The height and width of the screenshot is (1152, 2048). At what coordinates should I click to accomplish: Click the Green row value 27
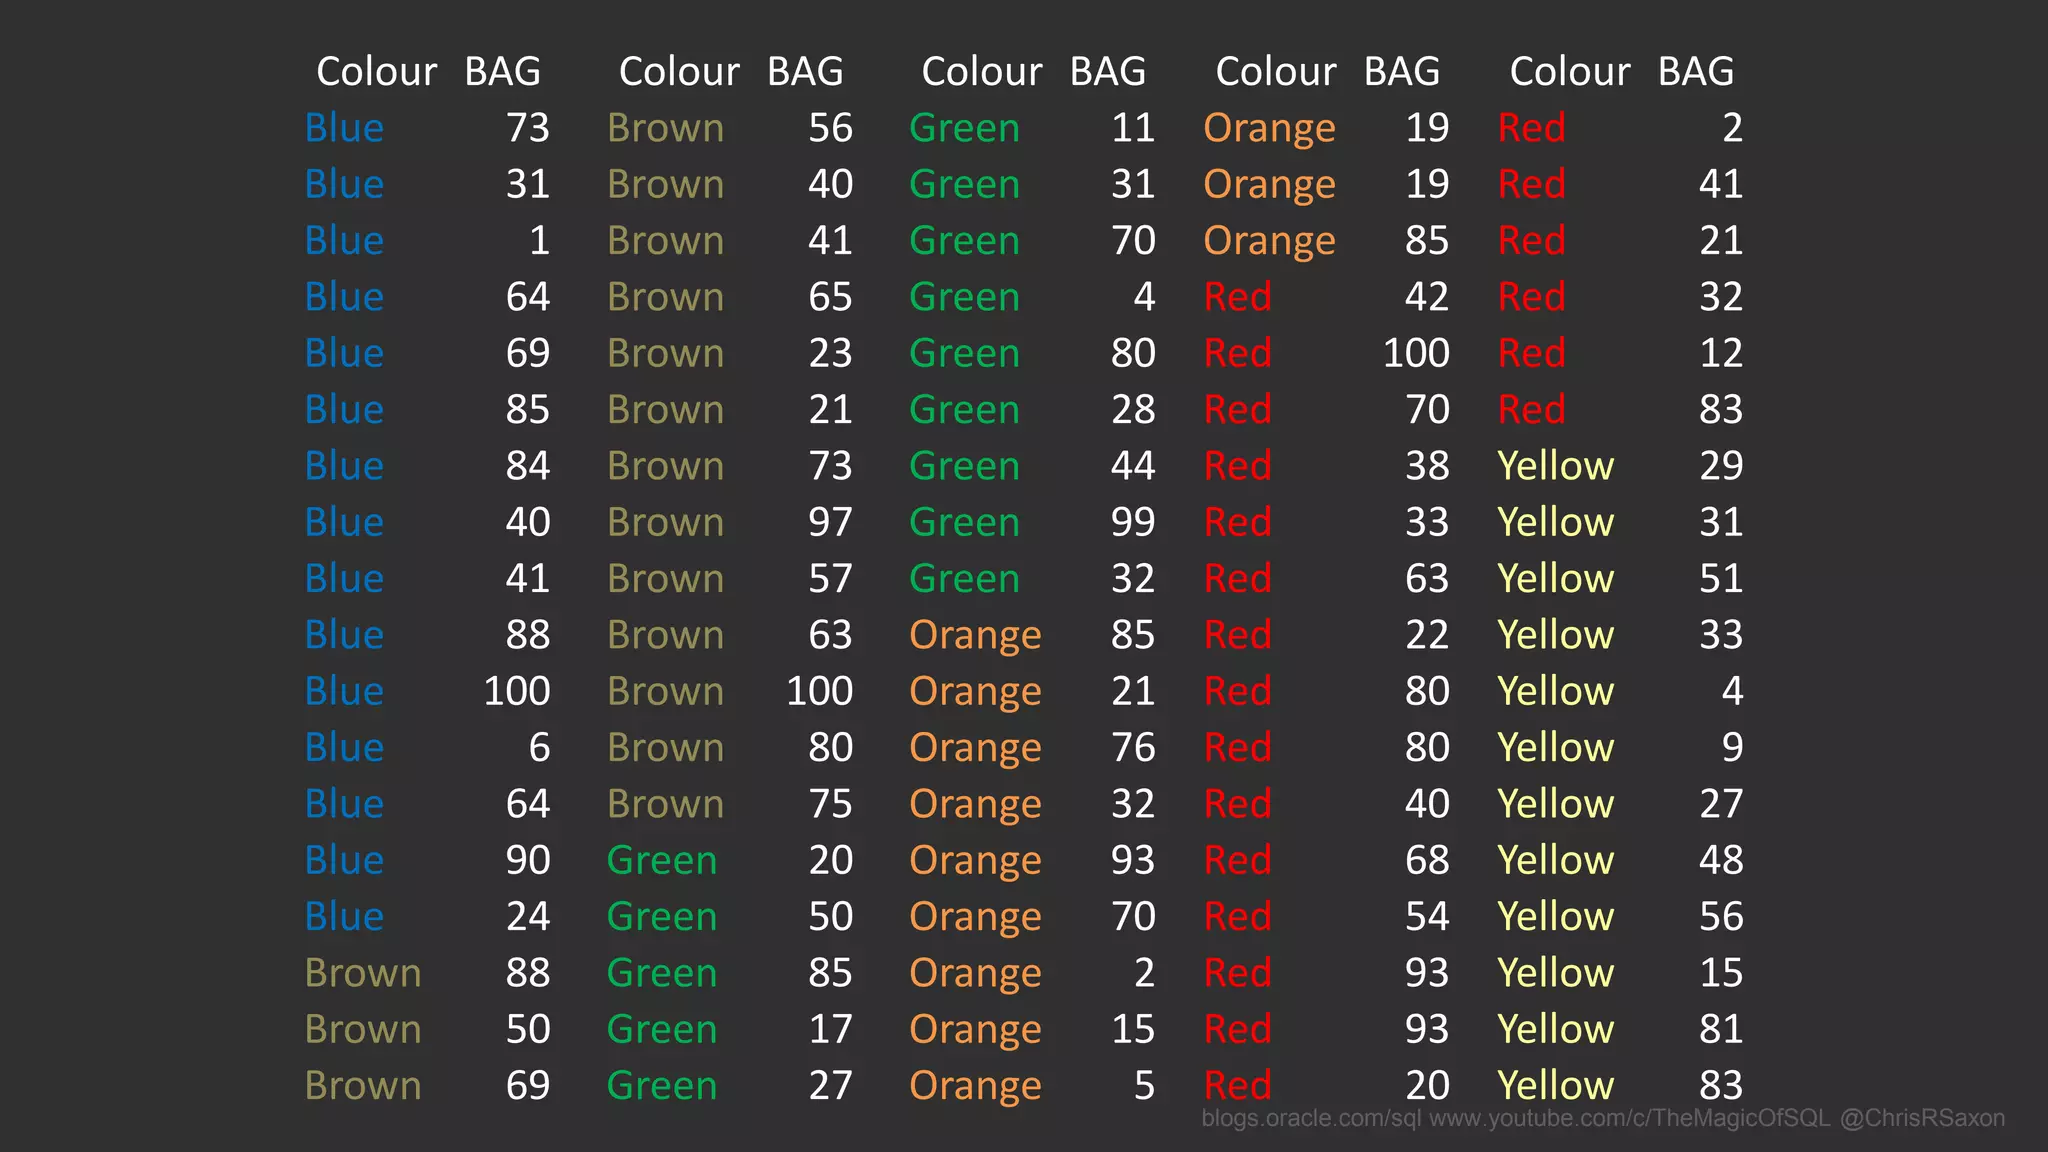click(x=831, y=1086)
